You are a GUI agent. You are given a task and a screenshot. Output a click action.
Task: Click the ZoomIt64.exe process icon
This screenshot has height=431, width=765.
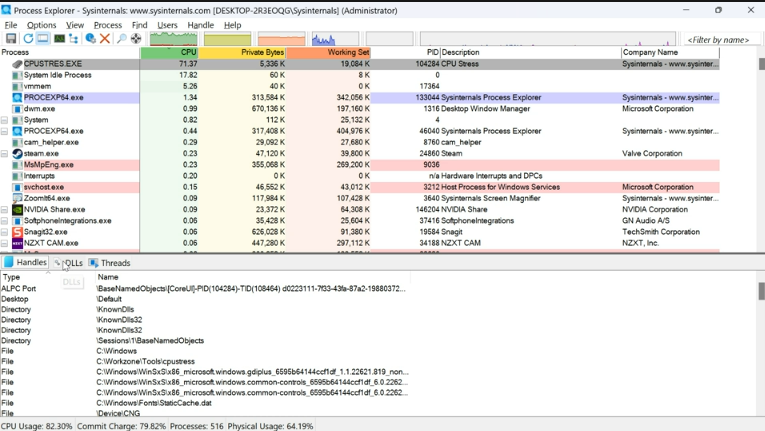[x=17, y=198]
